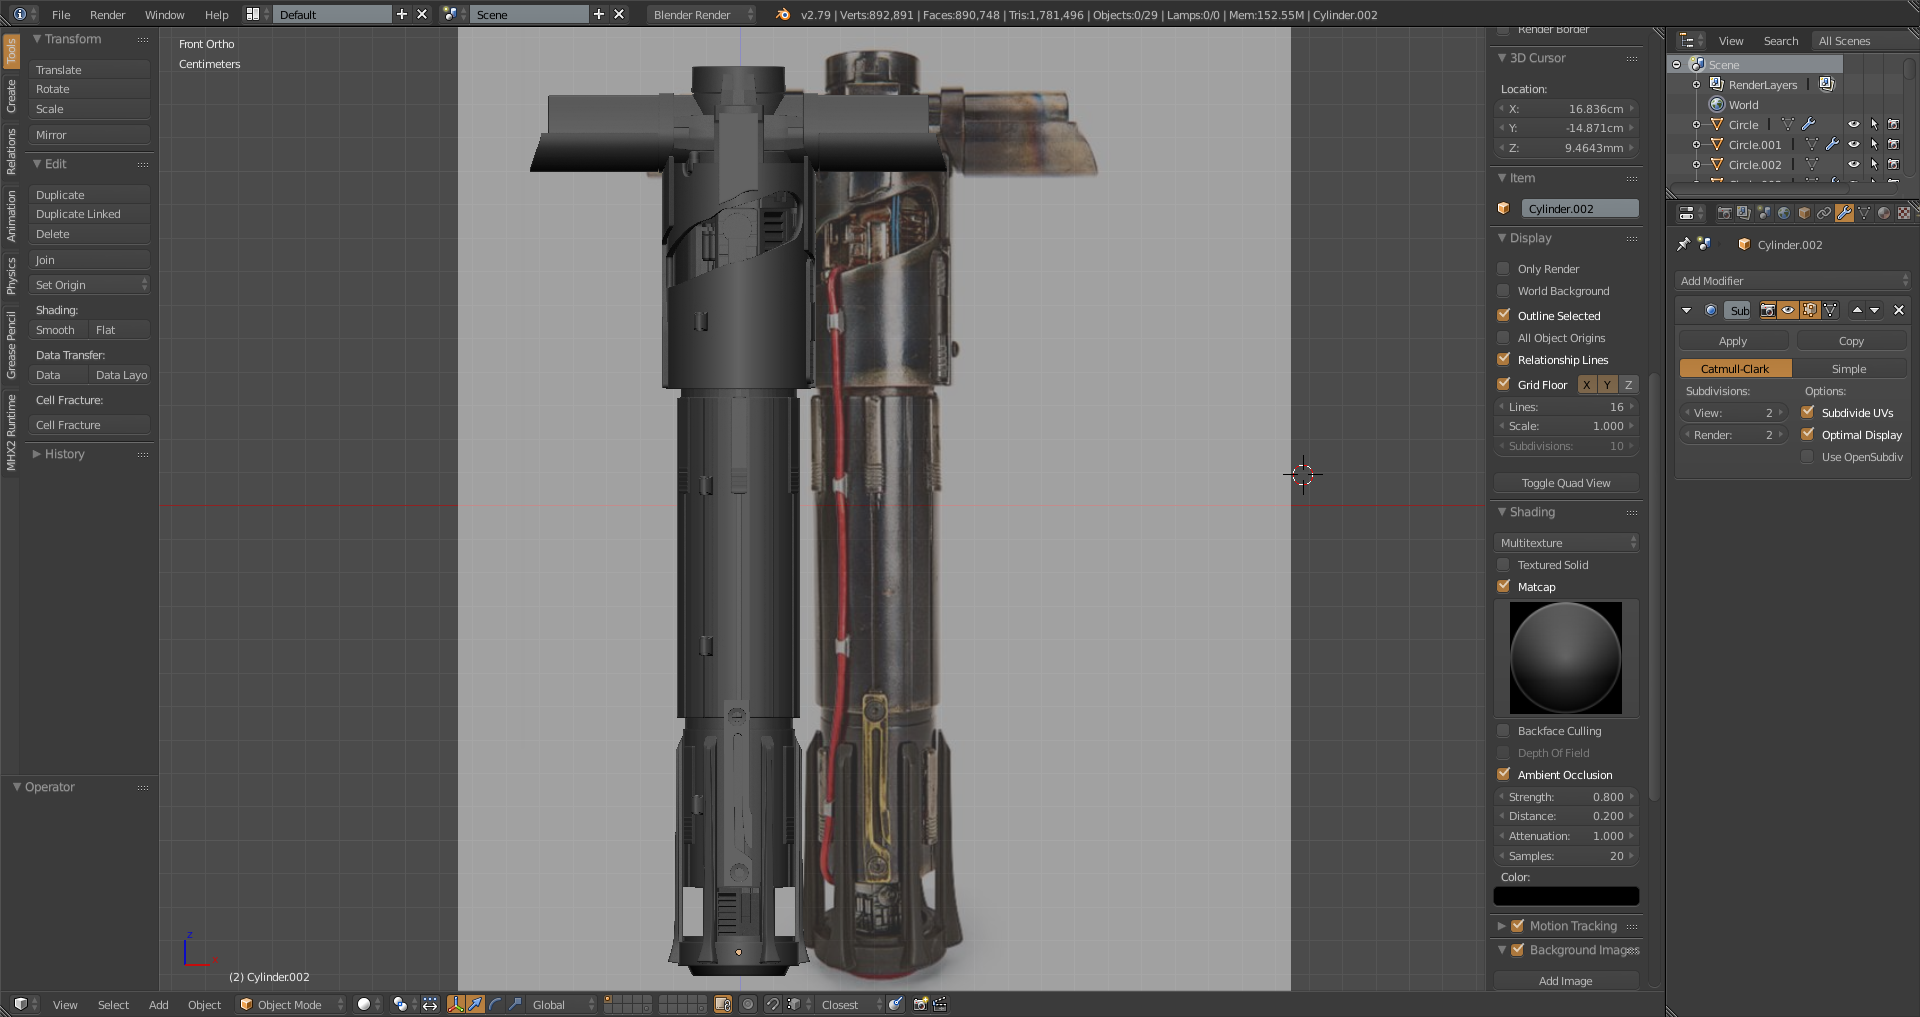The width and height of the screenshot is (1920, 1017).
Task: Select the translate manipulator arrow
Action: click(475, 1004)
